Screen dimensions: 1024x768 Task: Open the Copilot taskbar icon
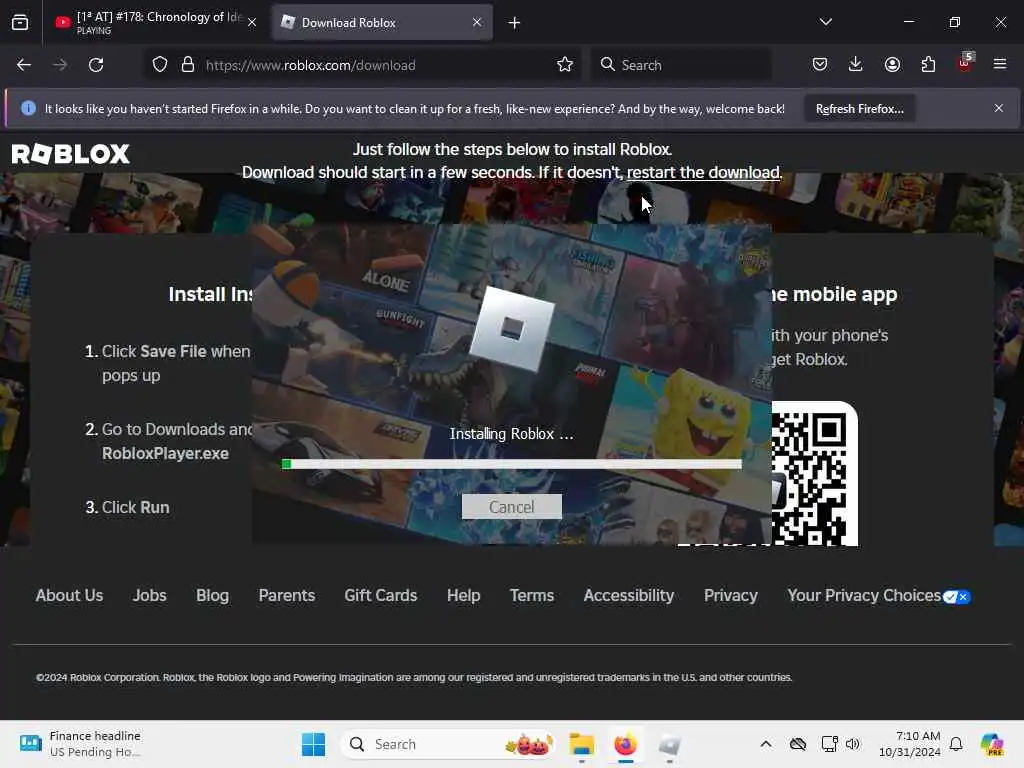click(992, 744)
